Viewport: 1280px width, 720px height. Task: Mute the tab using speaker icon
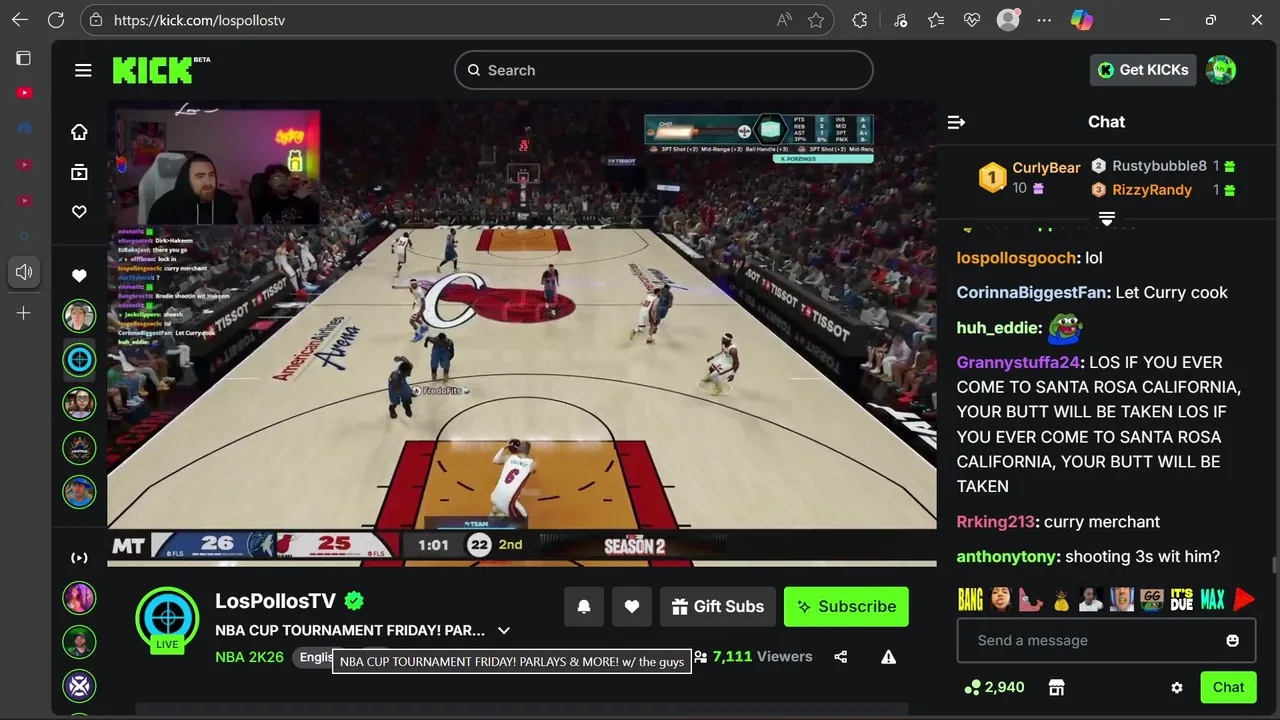[24, 272]
